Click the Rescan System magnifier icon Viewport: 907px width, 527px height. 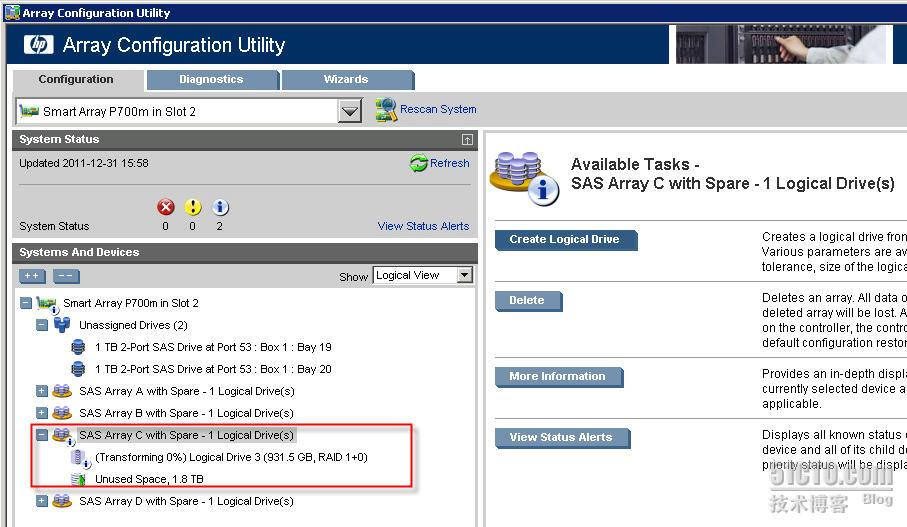(386, 109)
